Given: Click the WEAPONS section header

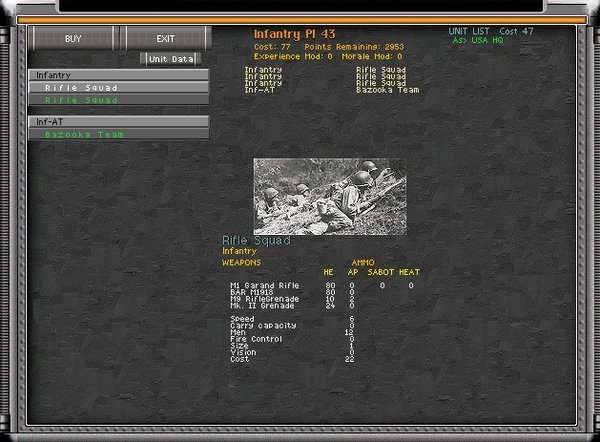Looking at the screenshot, I should pos(241,262).
